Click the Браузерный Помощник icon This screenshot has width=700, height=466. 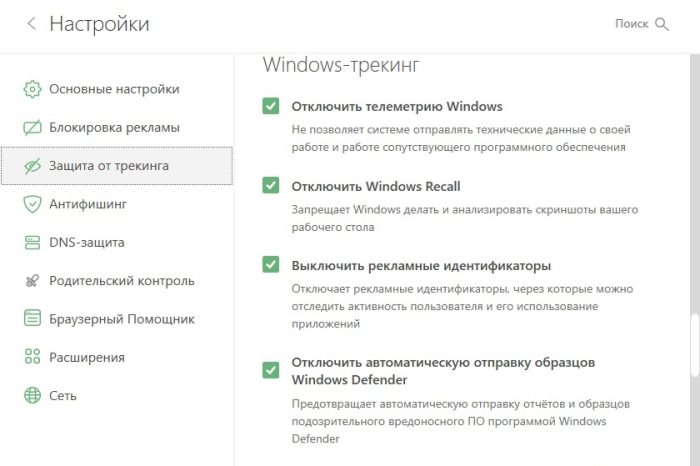click(x=31, y=319)
